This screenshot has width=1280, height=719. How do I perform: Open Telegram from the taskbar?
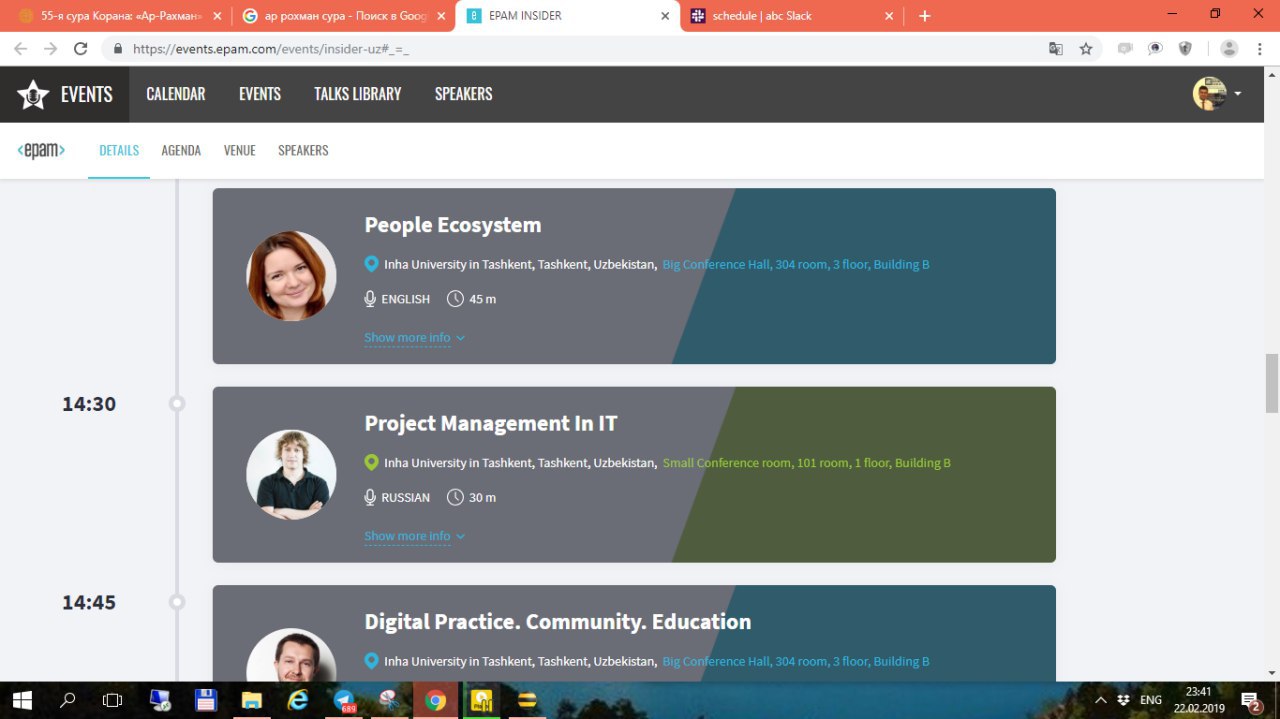point(344,700)
